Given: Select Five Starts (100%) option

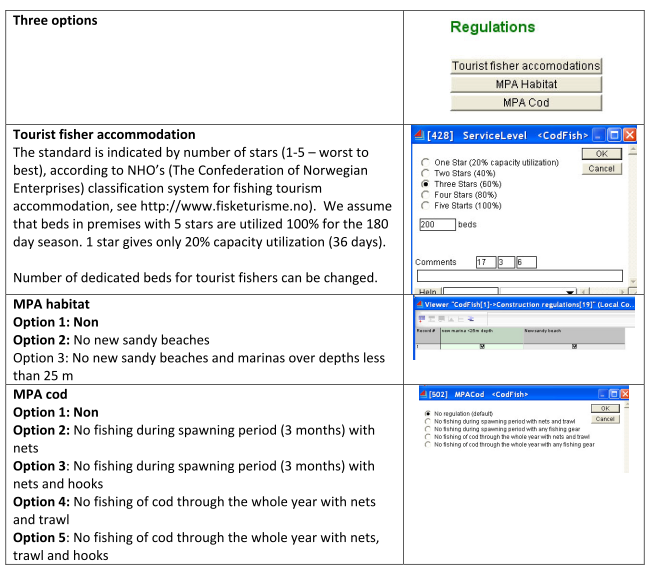Looking at the screenshot, I should [425, 206].
